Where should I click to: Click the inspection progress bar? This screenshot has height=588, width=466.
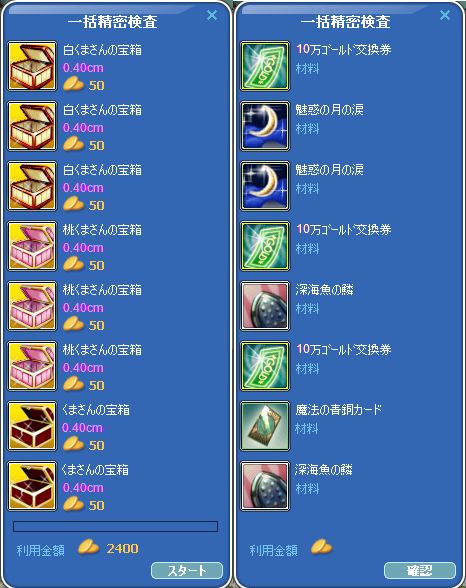point(115,526)
